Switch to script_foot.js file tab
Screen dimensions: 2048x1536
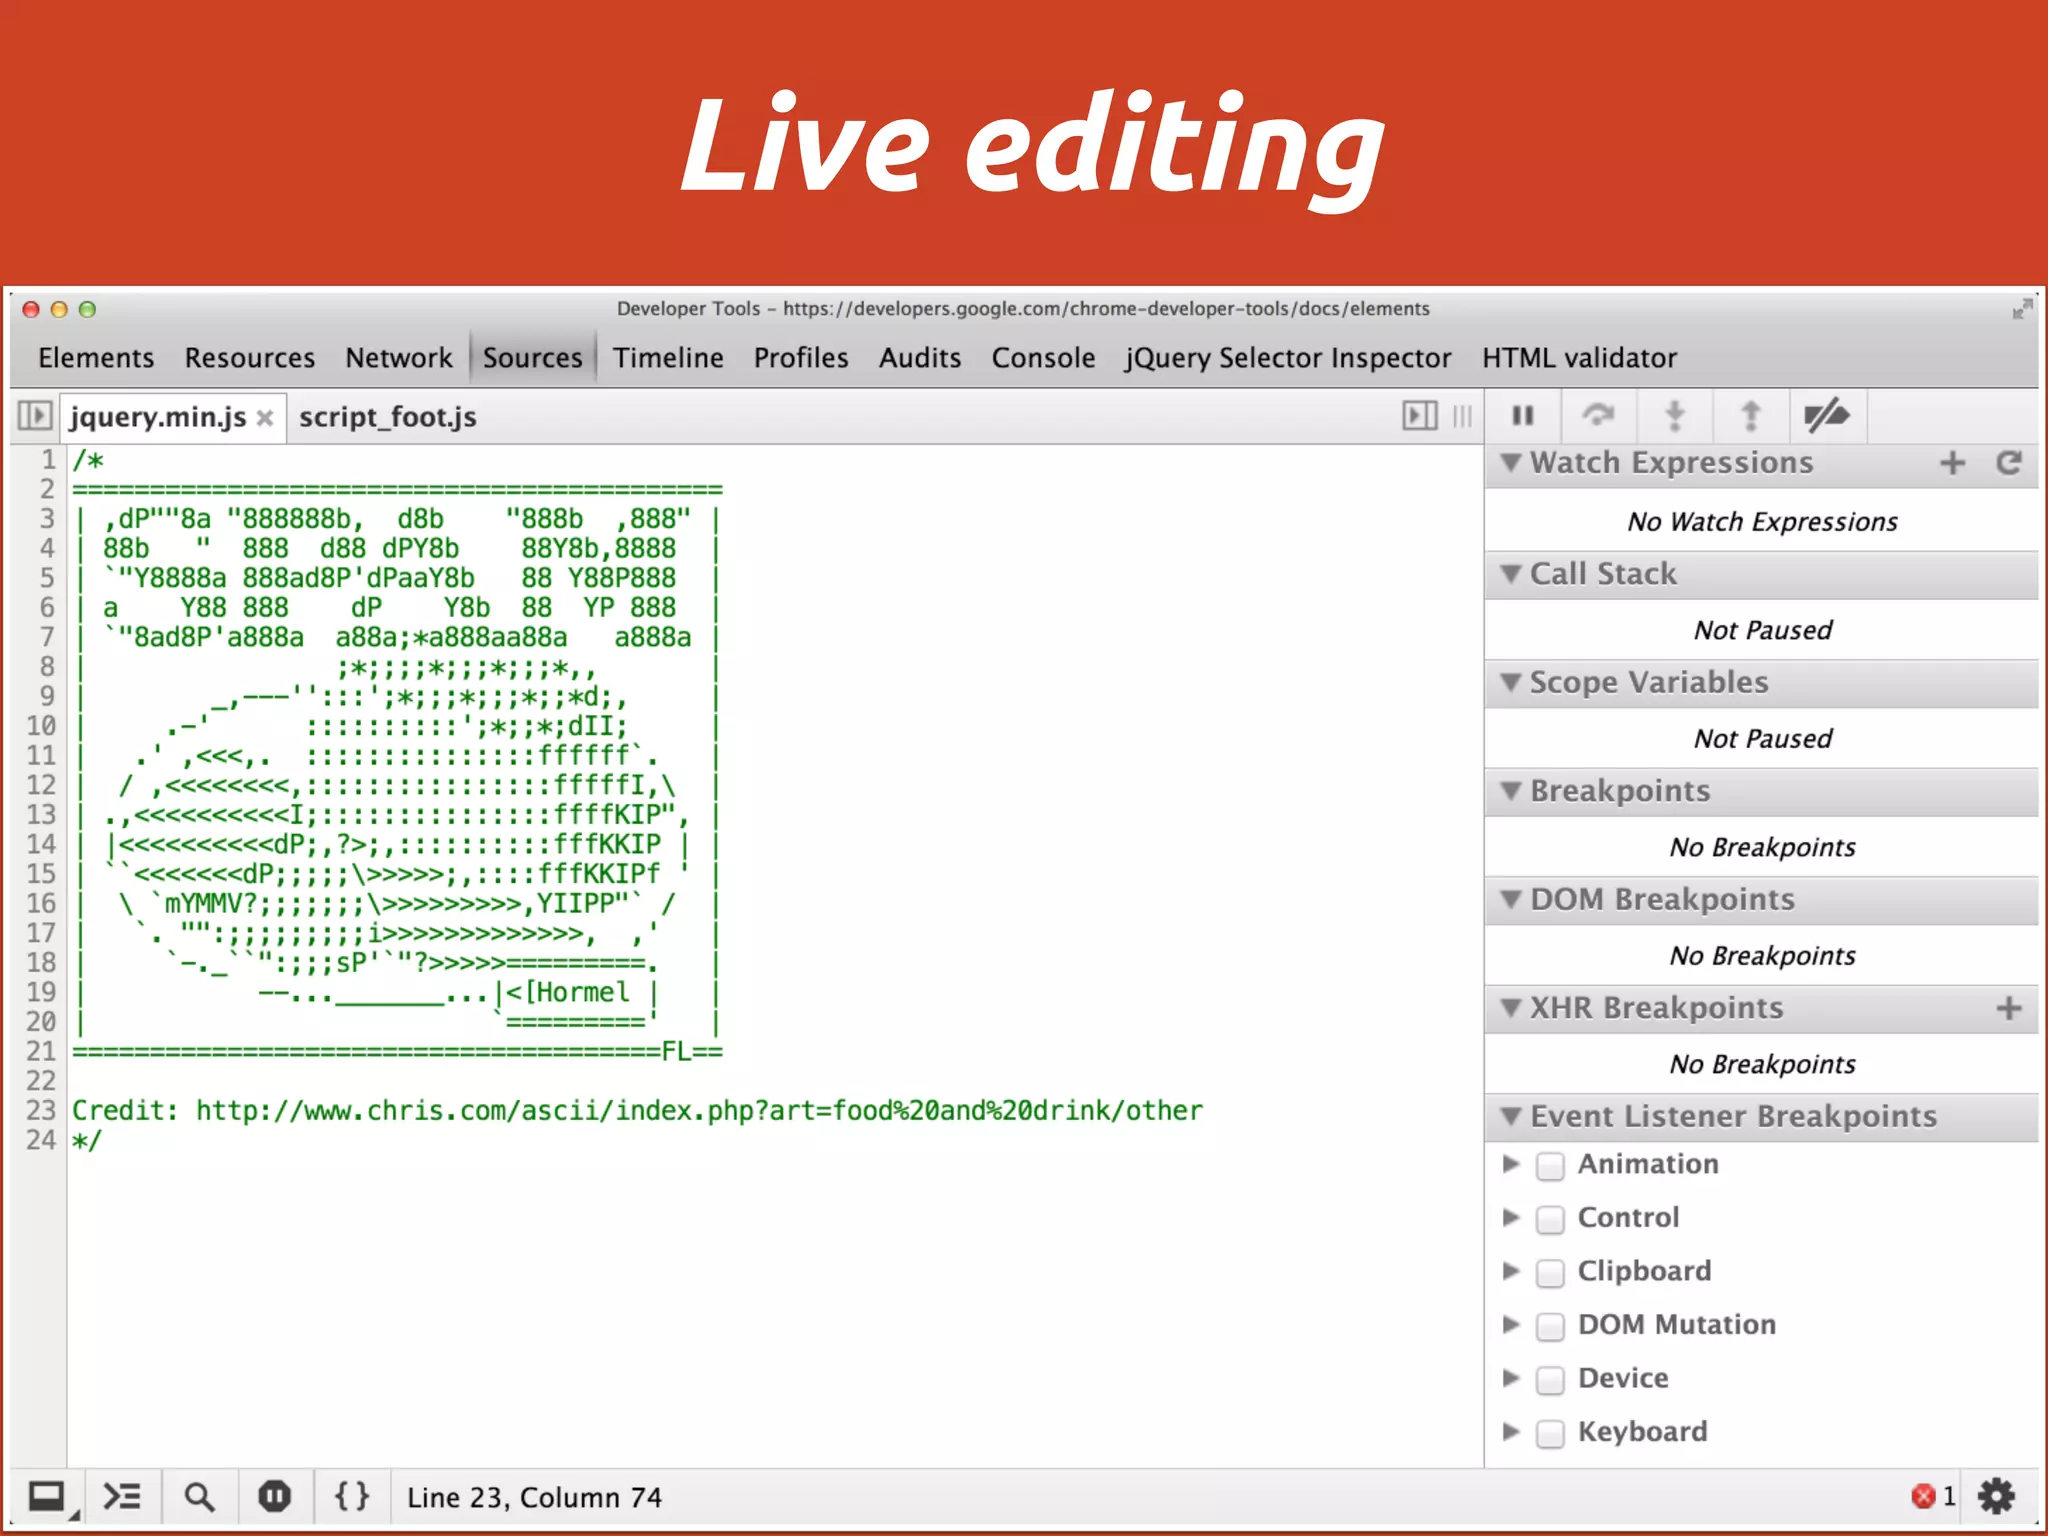[388, 417]
